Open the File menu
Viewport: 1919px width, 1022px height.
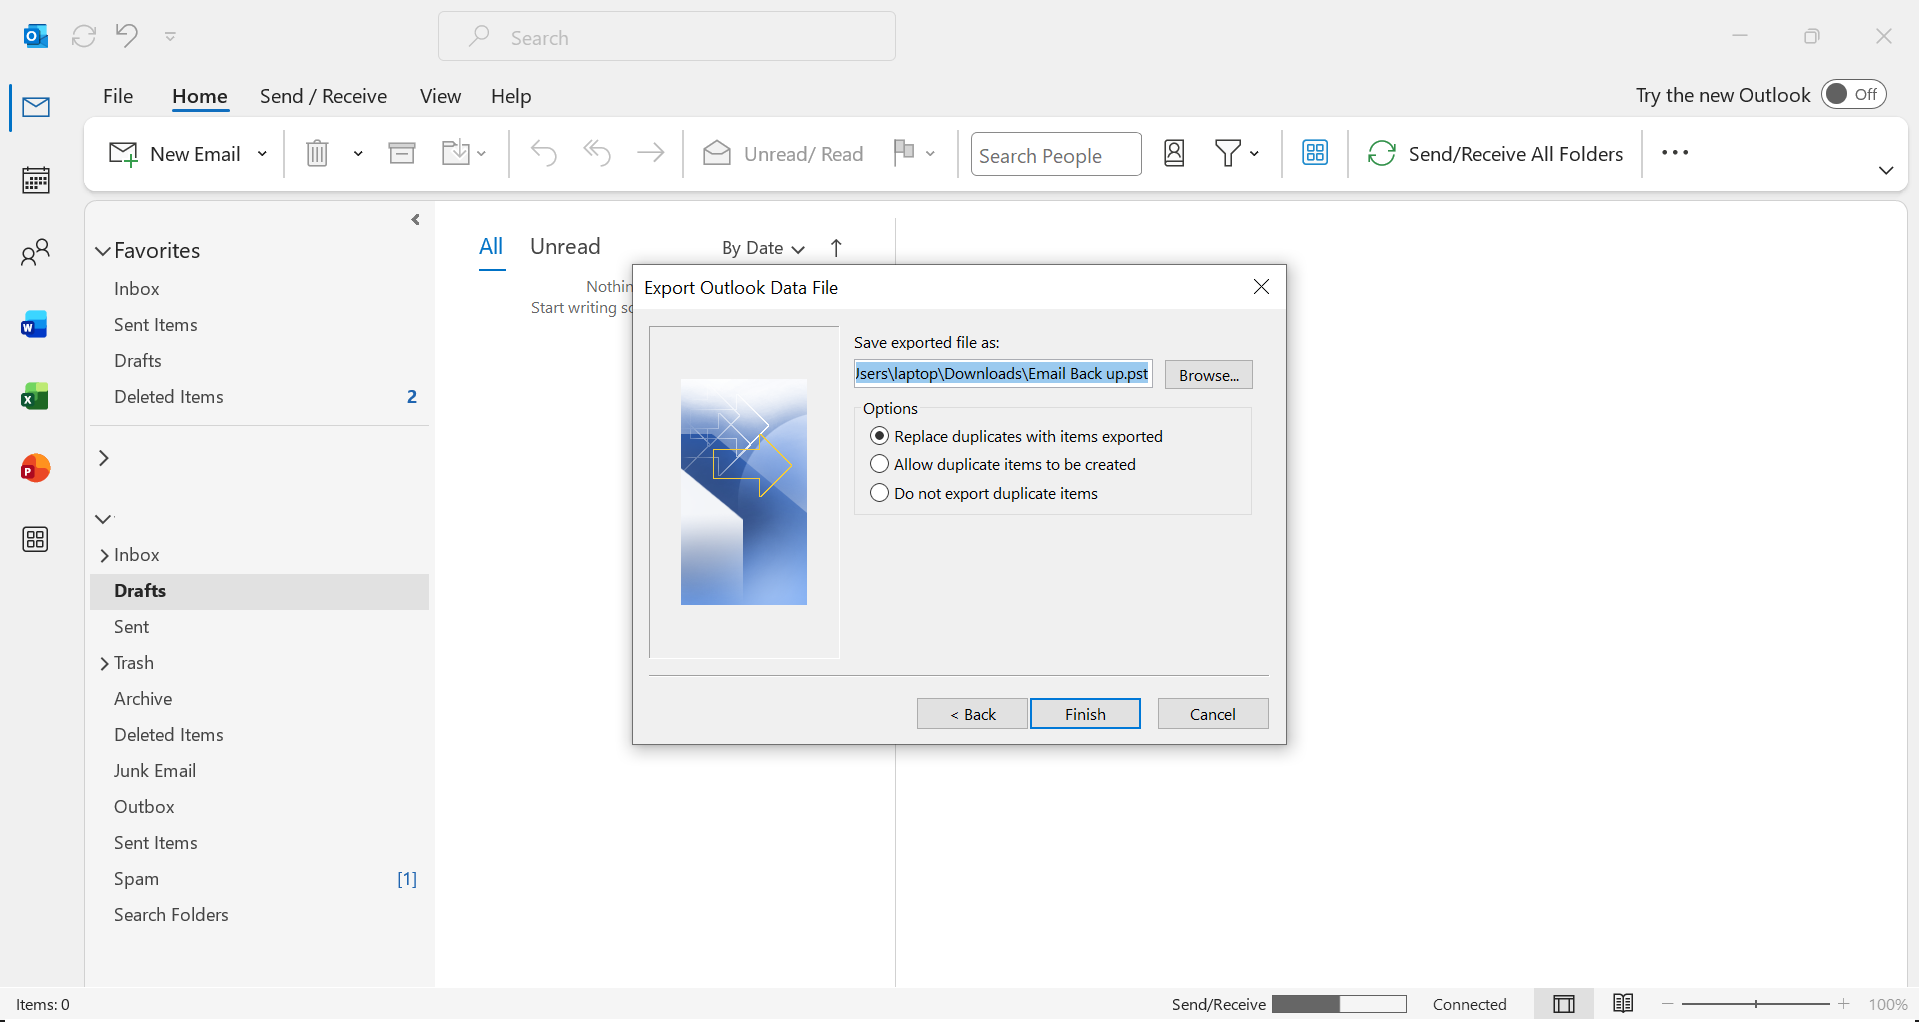[118, 96]
